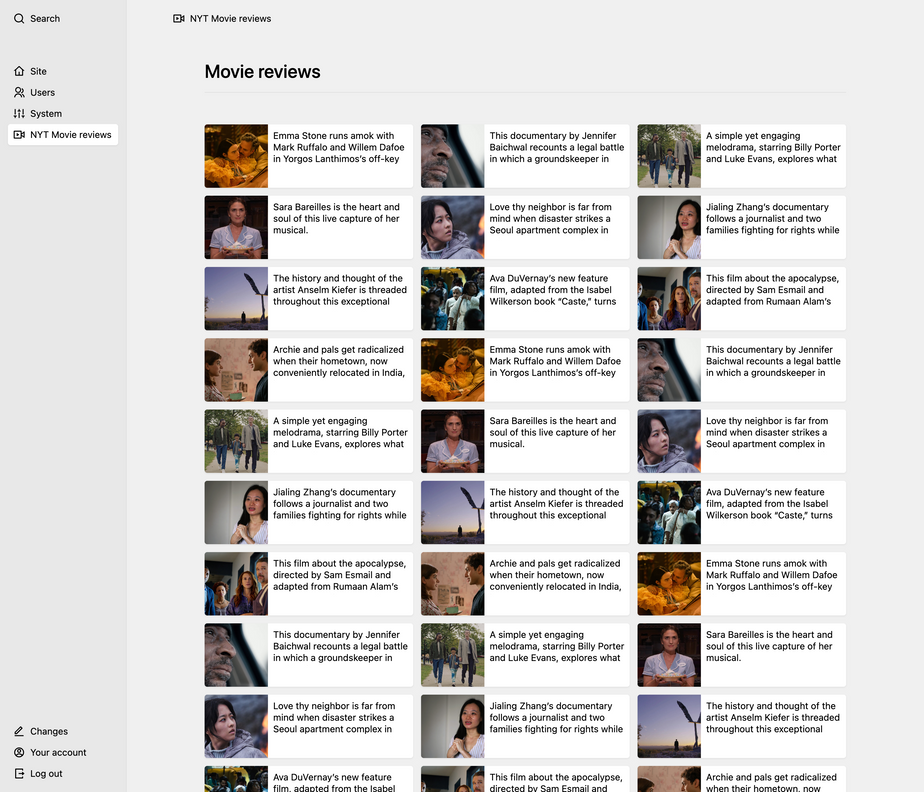924x792 pixels.
Task: Select the first Anselm Kiefer review thumbnail
Action: pyautogui.click(x=236, y=298)
